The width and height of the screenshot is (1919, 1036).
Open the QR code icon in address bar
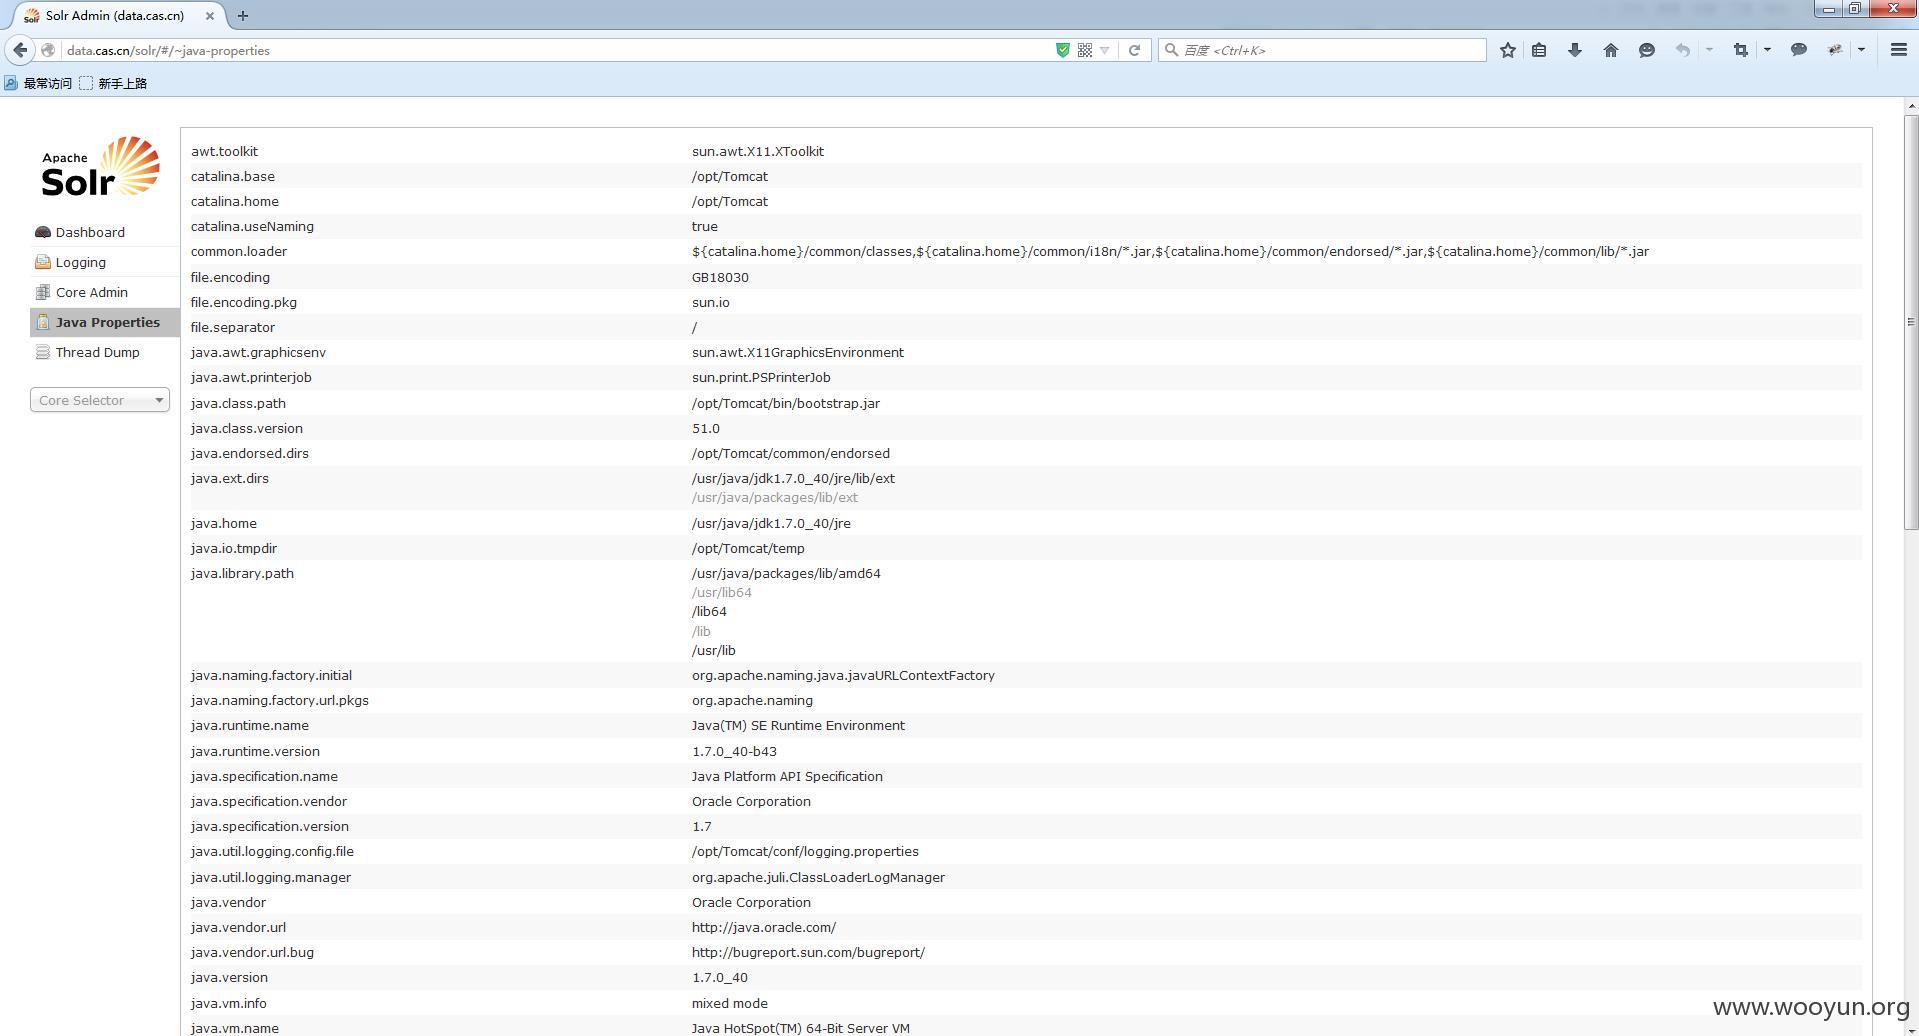[x=1085, y=50]
